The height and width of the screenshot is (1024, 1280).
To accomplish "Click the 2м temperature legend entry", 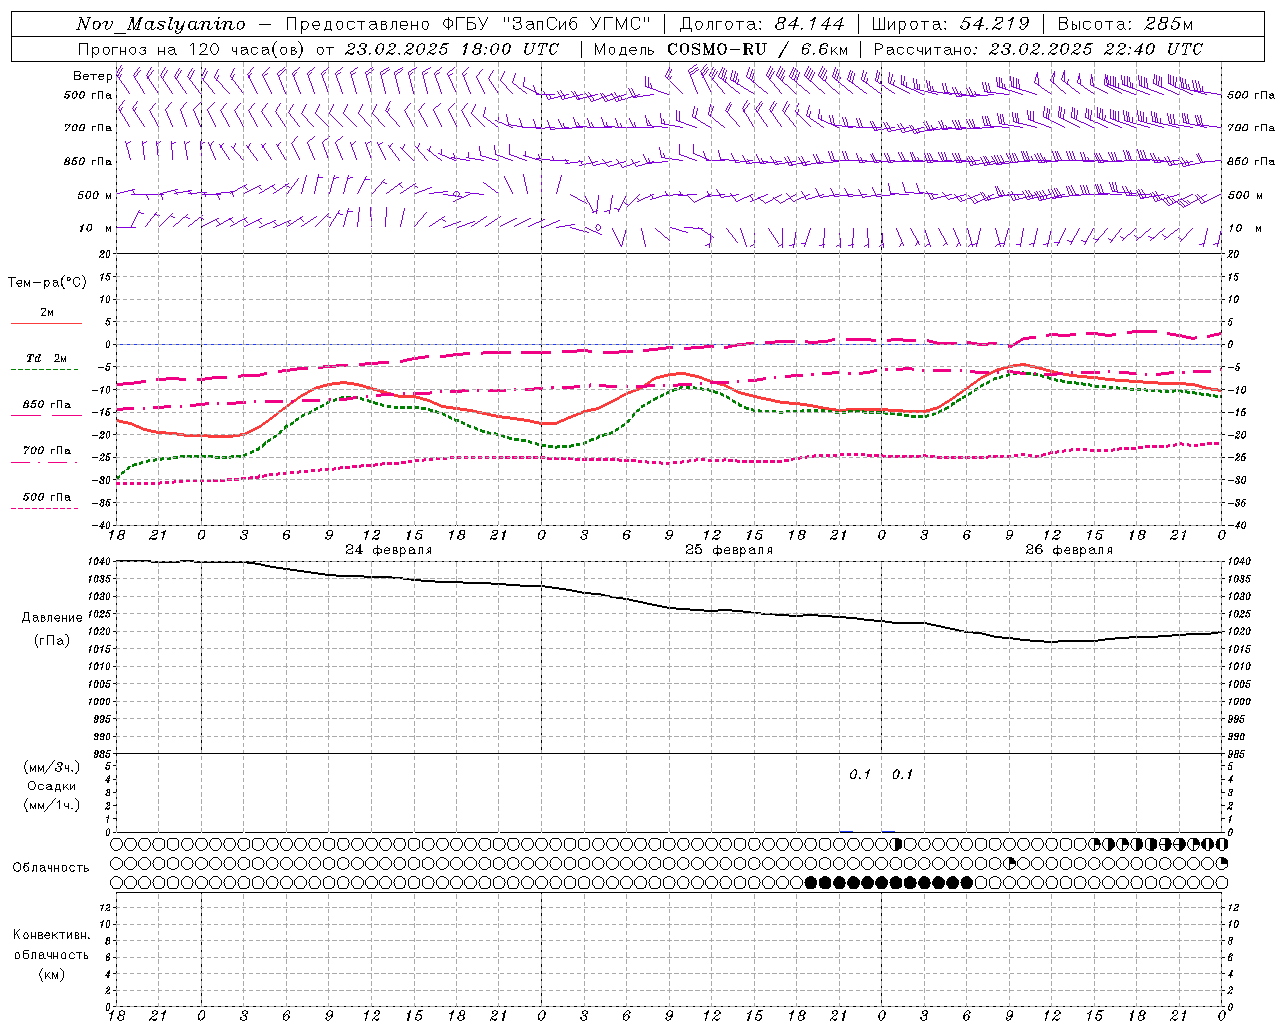I will pyautogui.click(x=47, y=312).
